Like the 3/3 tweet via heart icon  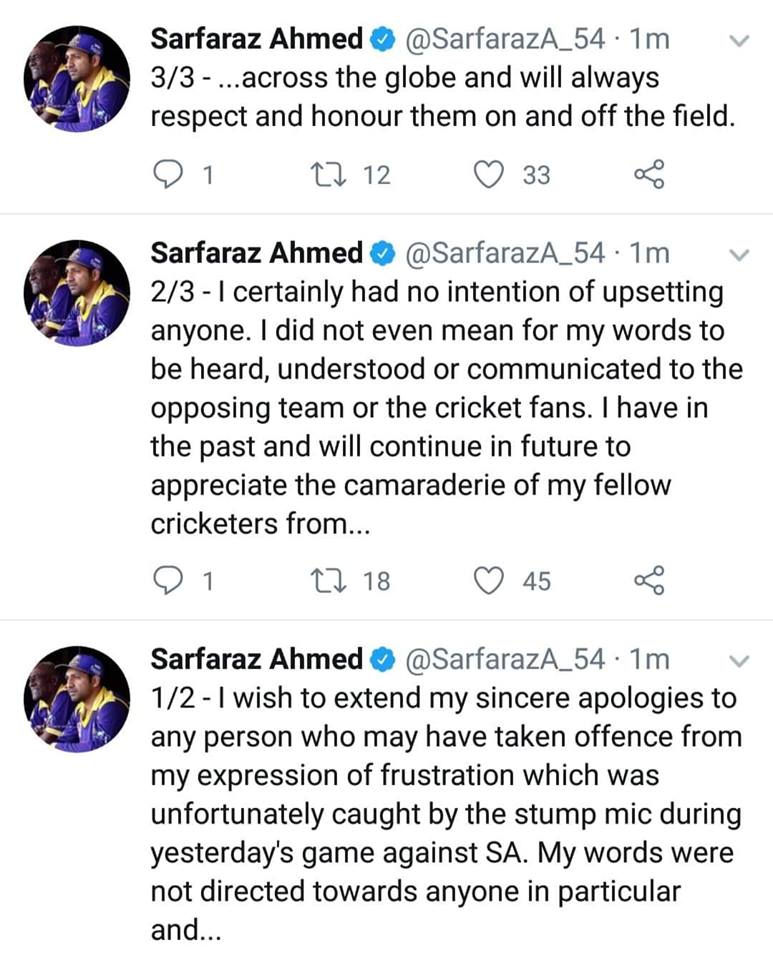pos(489,175)
